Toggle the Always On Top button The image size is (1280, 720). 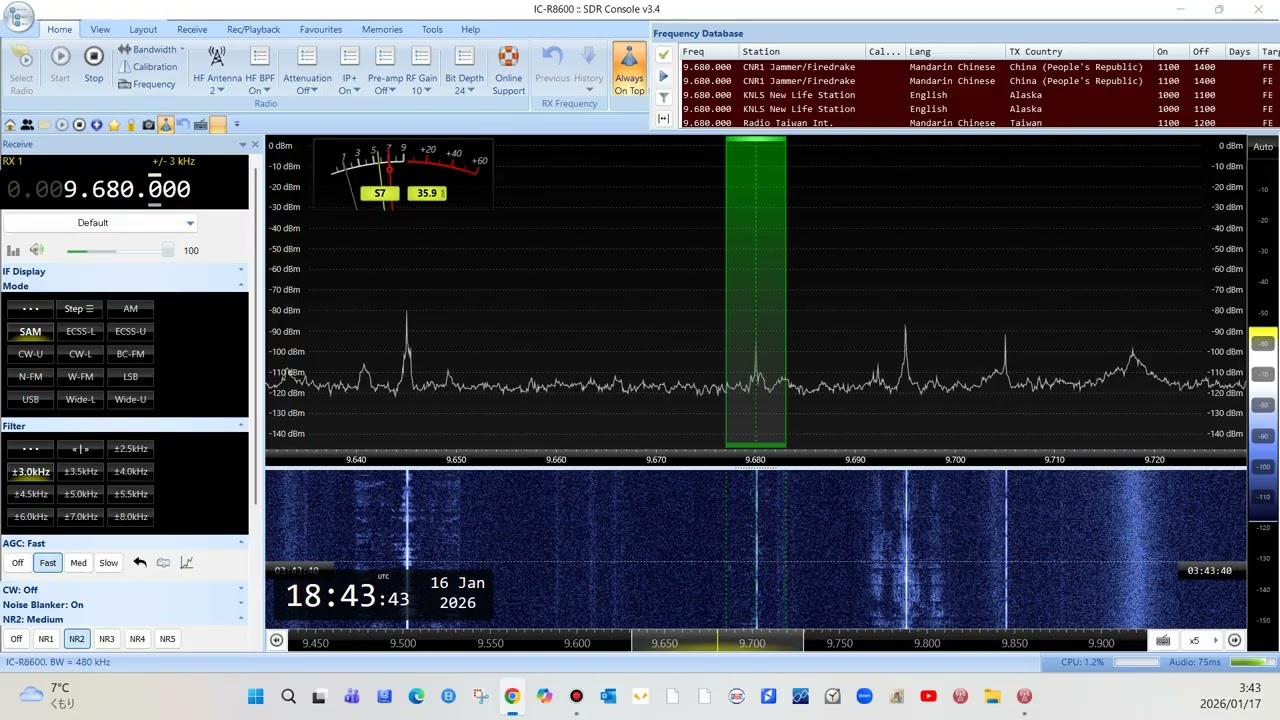[x=629, y=70]
